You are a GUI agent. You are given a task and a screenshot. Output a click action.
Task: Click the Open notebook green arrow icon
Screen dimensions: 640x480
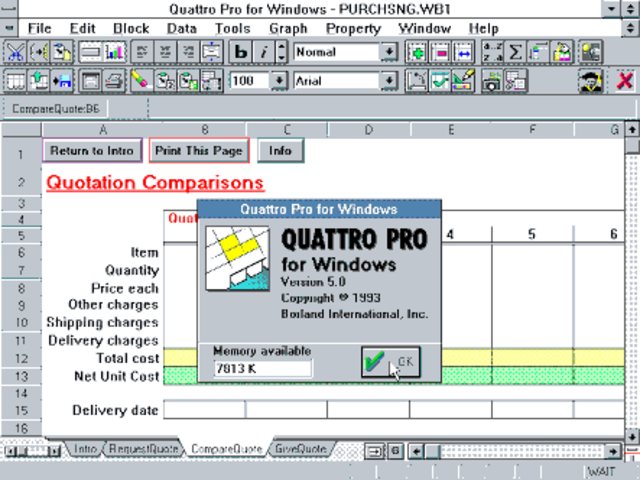(x=38, y=81)
